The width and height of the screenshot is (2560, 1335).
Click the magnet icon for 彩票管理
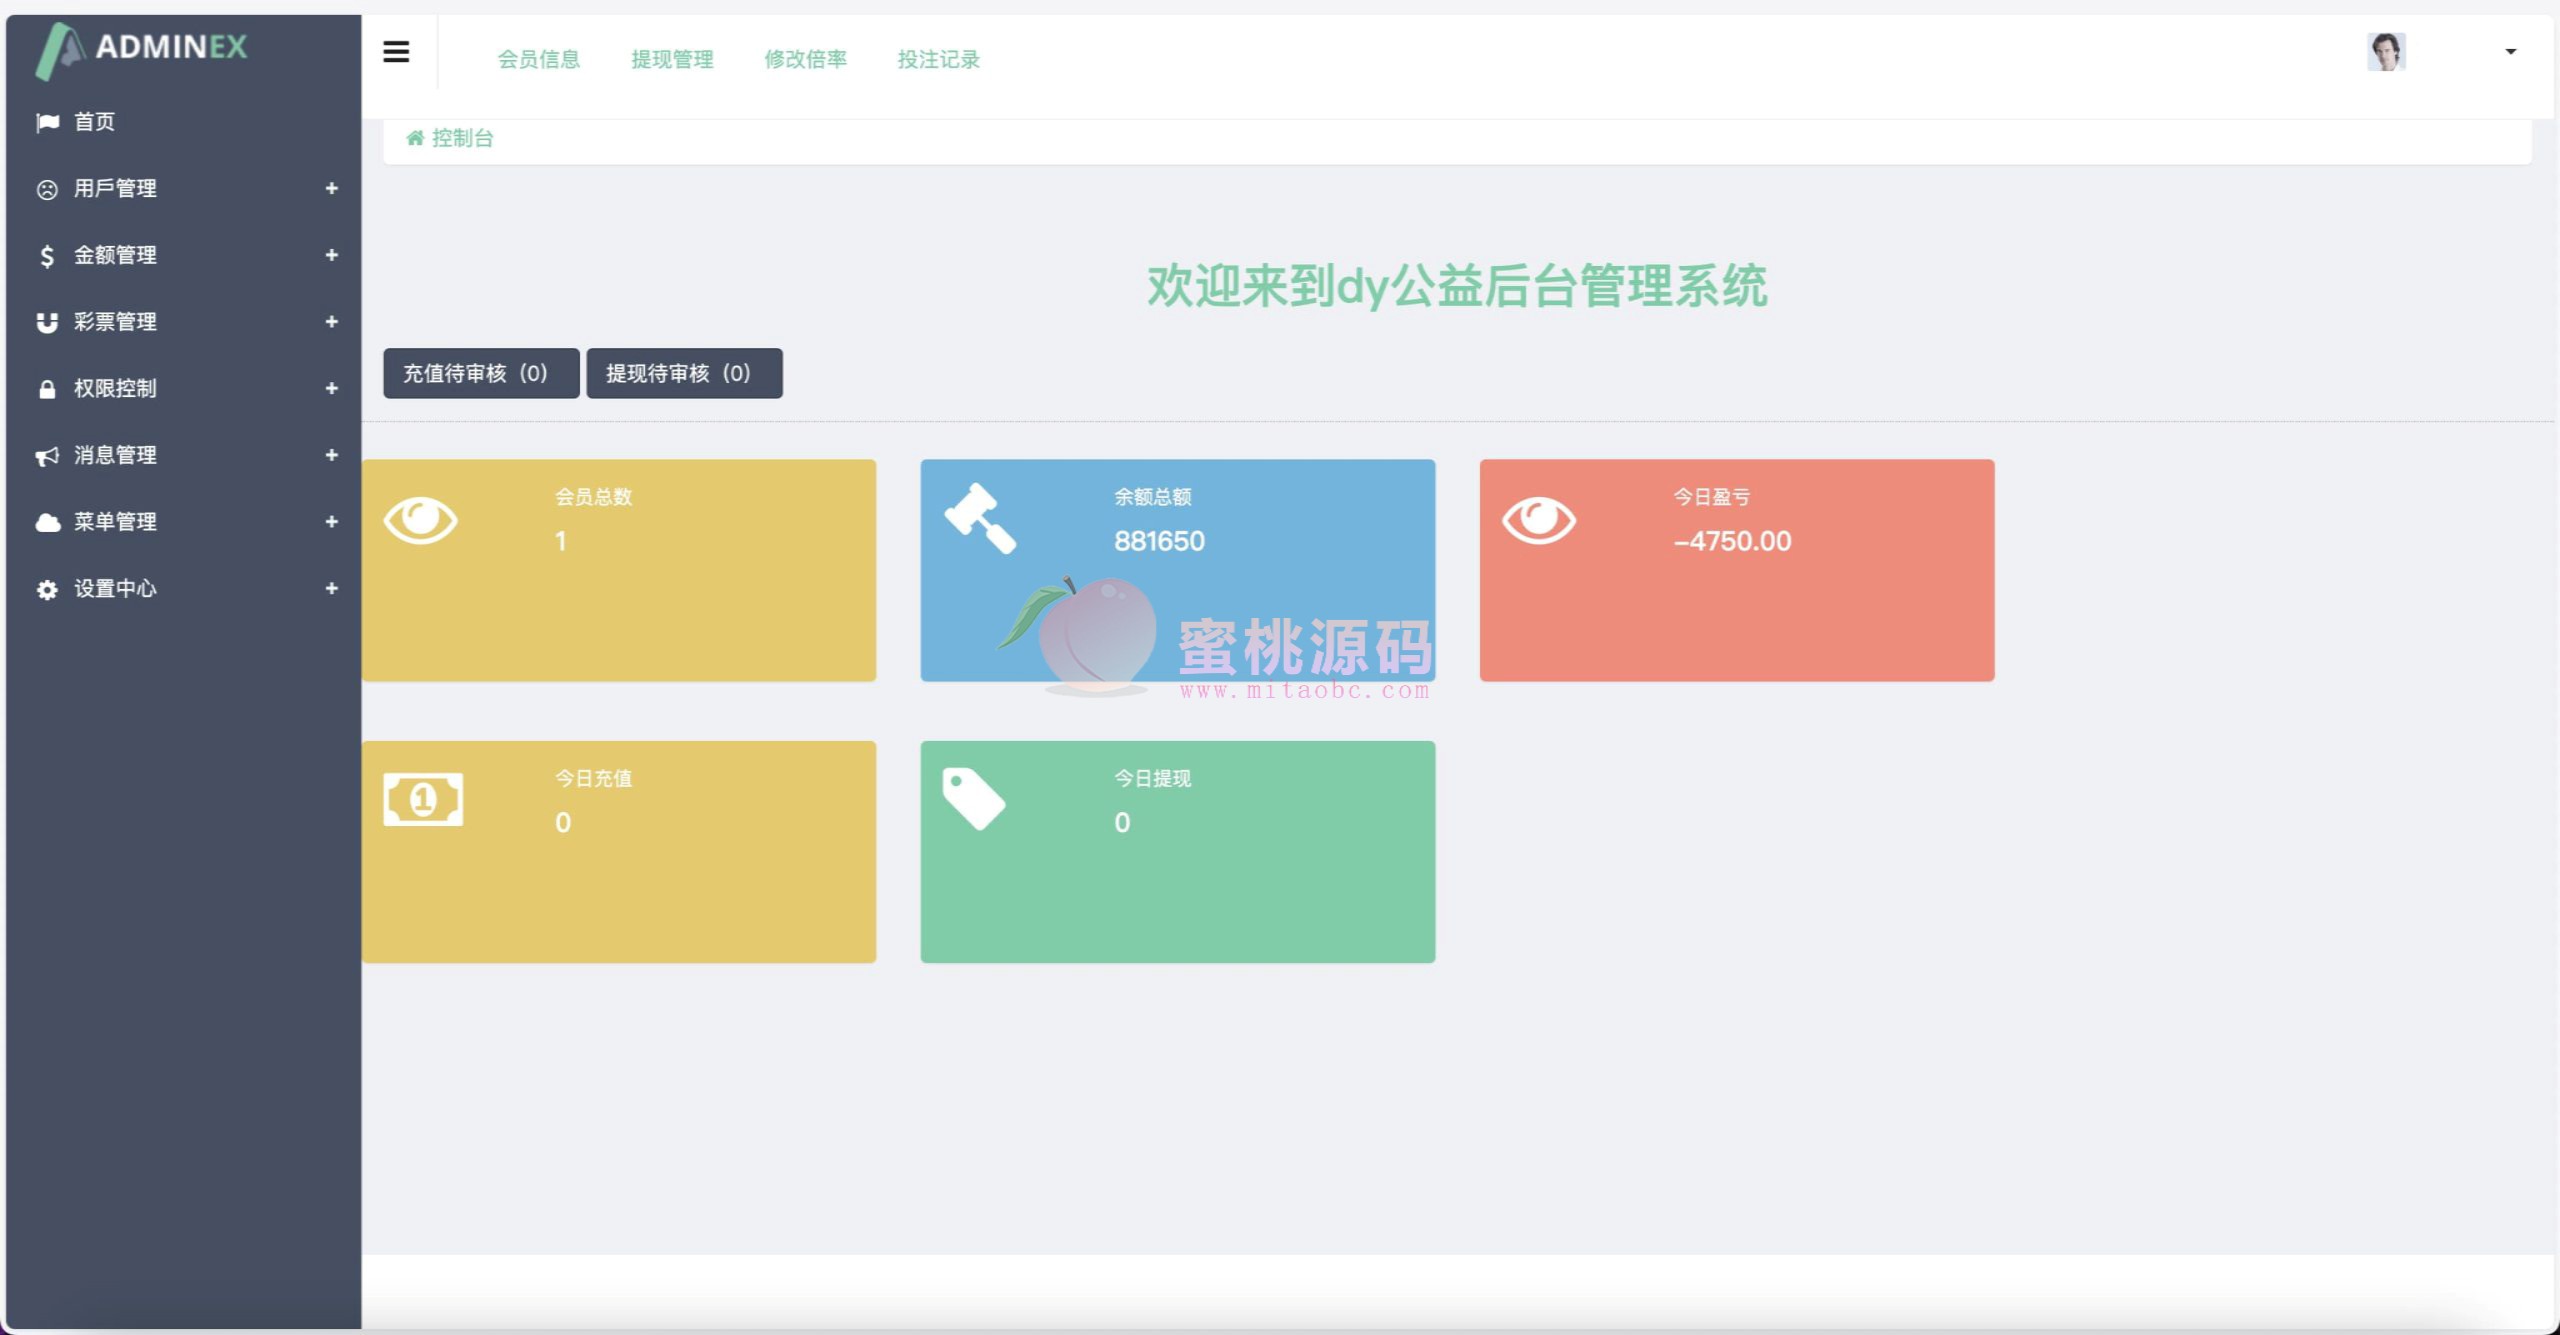[x=47, y=322]
